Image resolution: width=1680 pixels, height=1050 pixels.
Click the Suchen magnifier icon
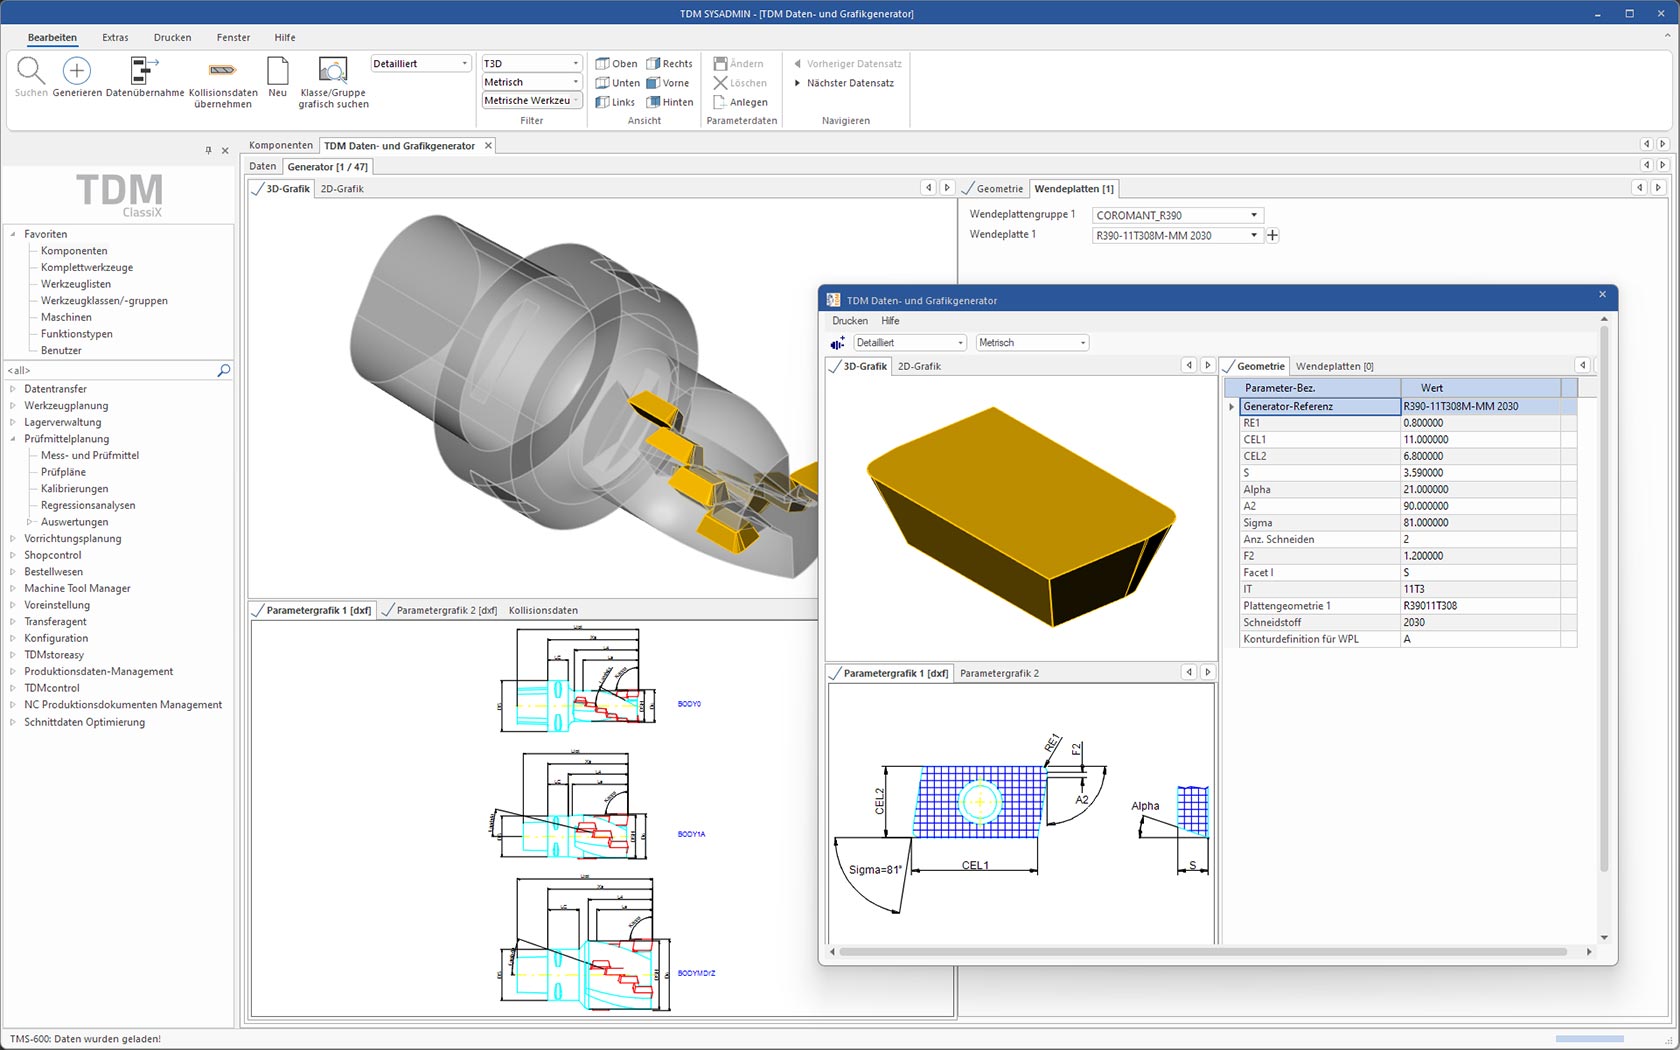(x=31, y=70)
